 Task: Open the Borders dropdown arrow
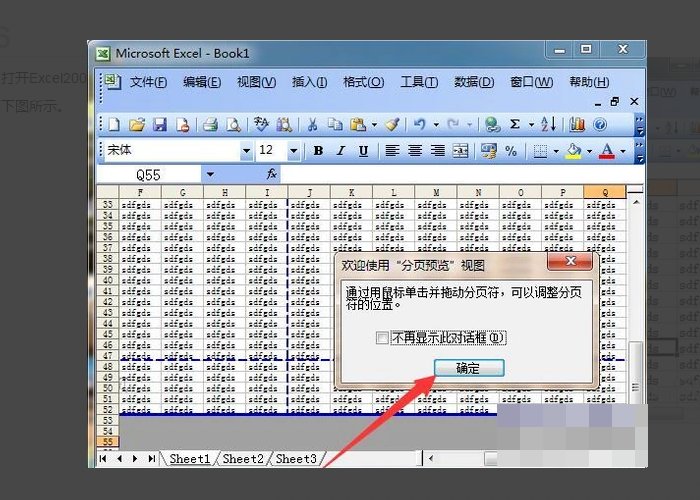[556, 151]
